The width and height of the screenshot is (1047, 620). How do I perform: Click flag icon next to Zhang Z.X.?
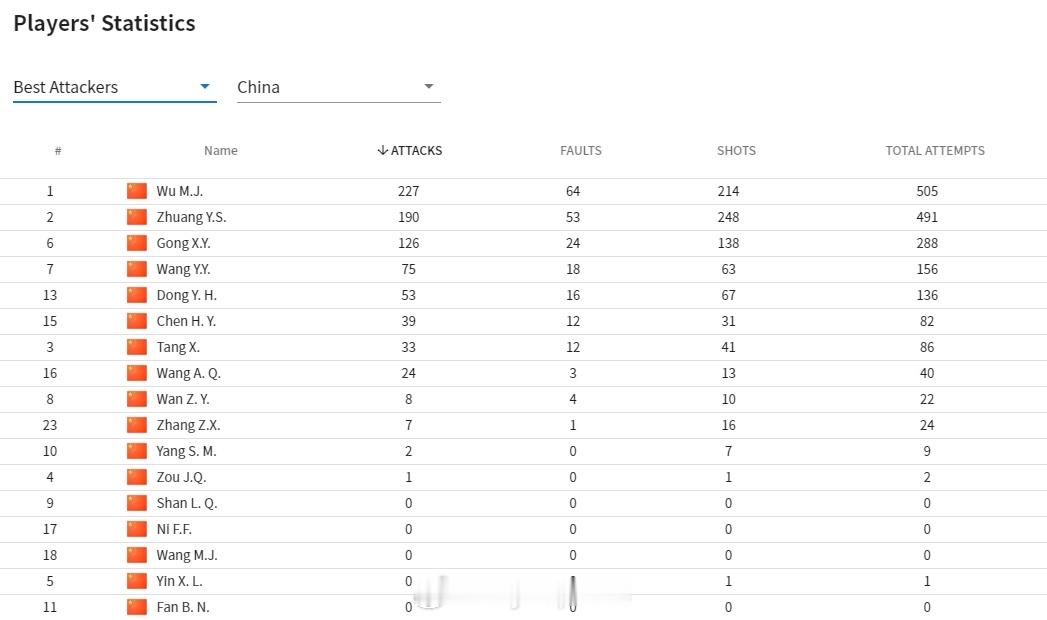137,425
